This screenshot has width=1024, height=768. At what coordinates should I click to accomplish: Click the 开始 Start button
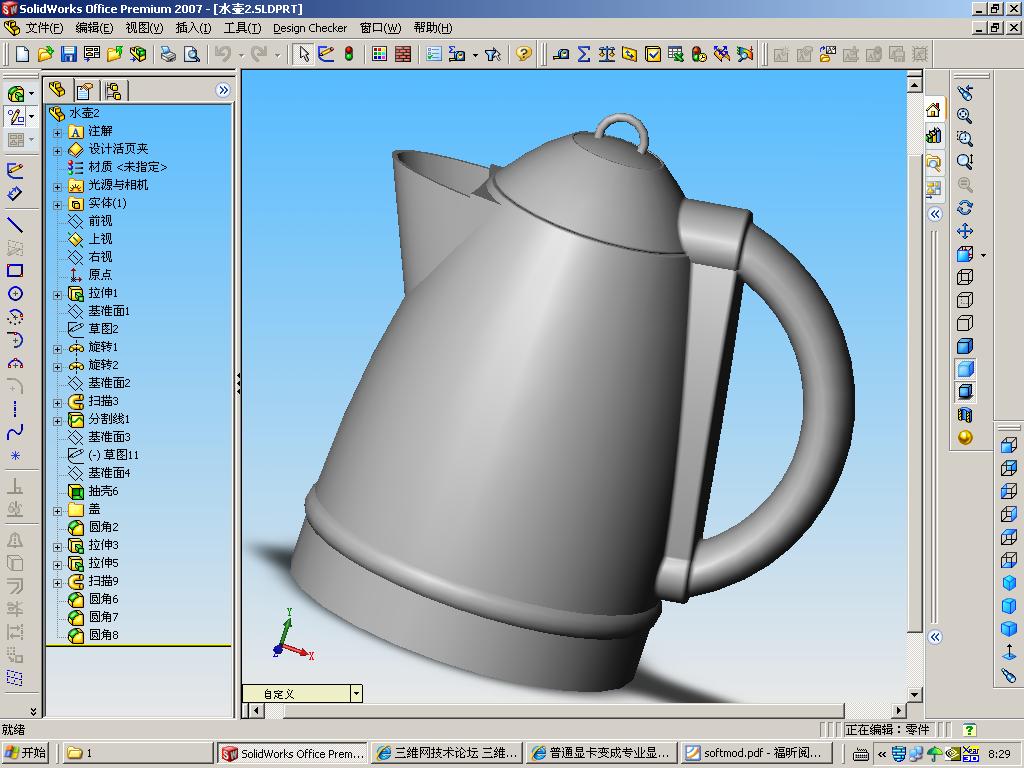pyautogui.click(x=25, y=753)
